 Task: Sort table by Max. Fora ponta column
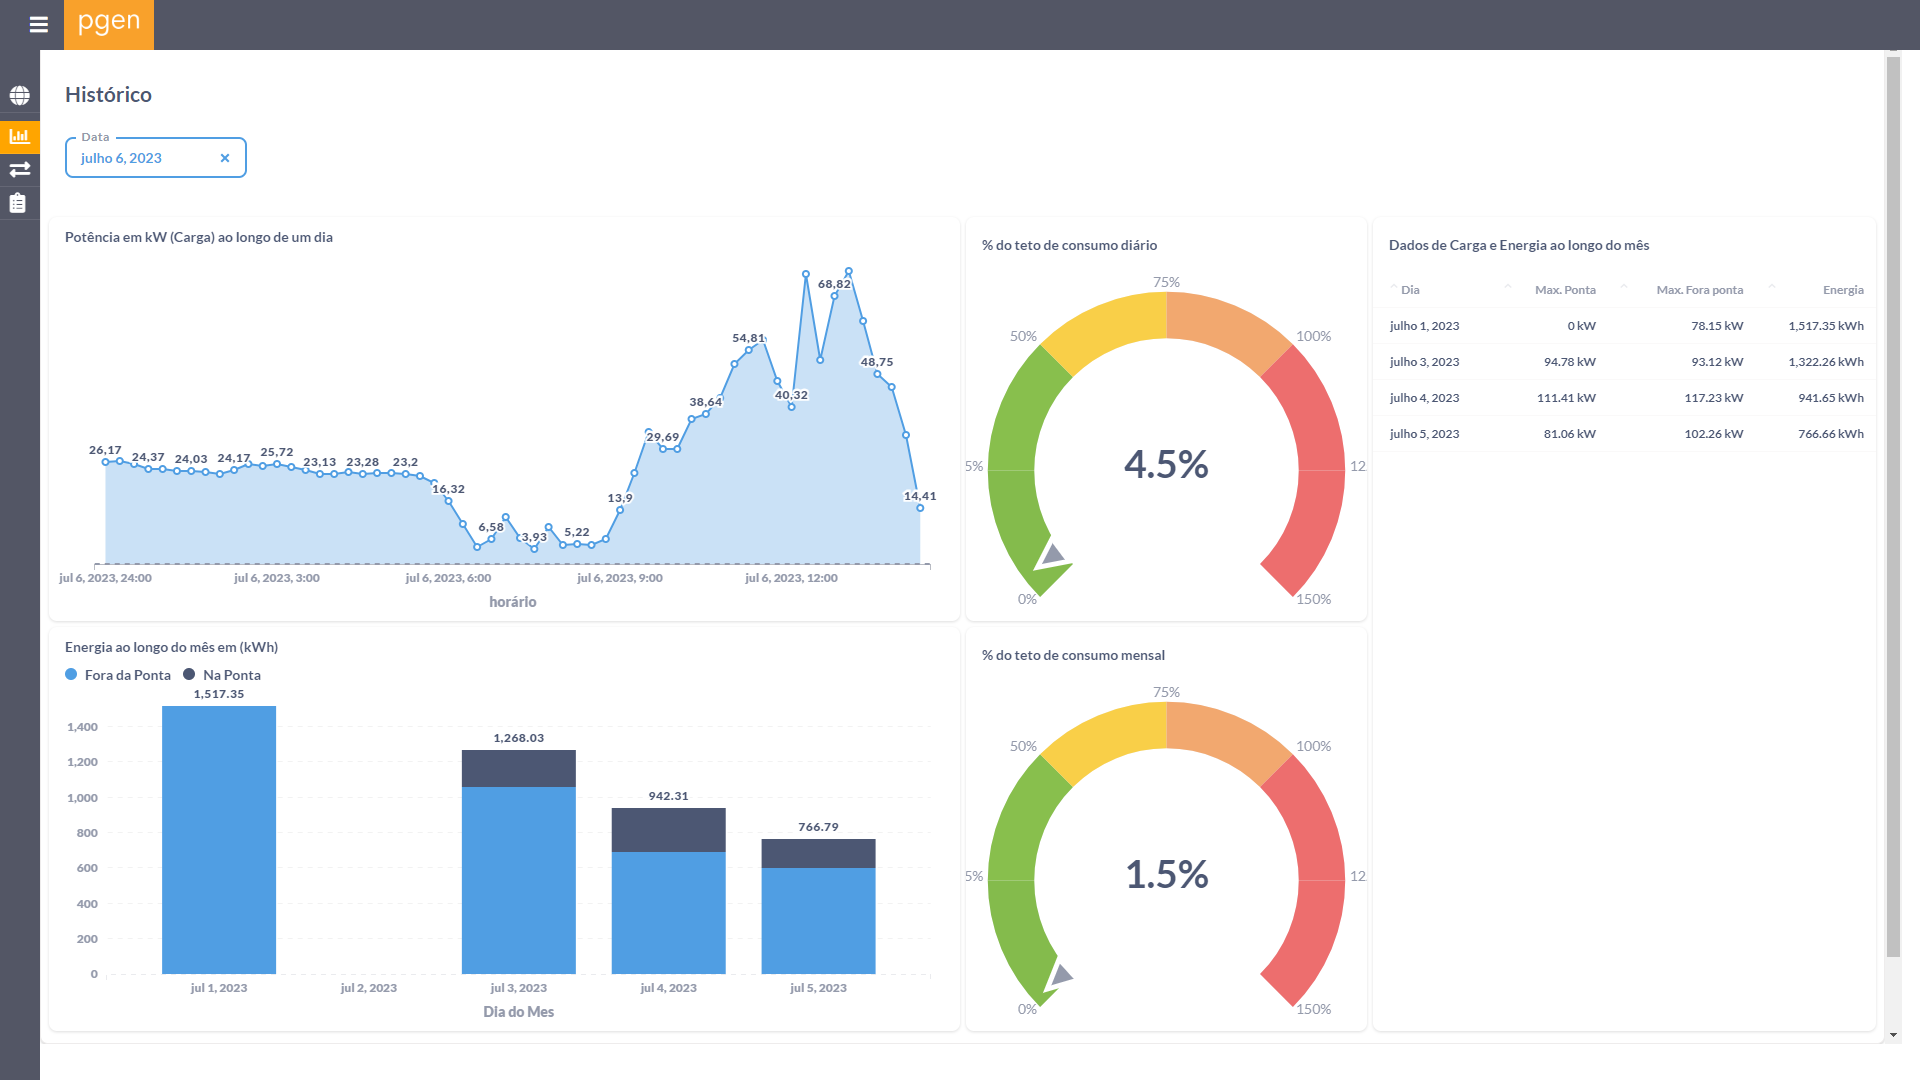1698,290
